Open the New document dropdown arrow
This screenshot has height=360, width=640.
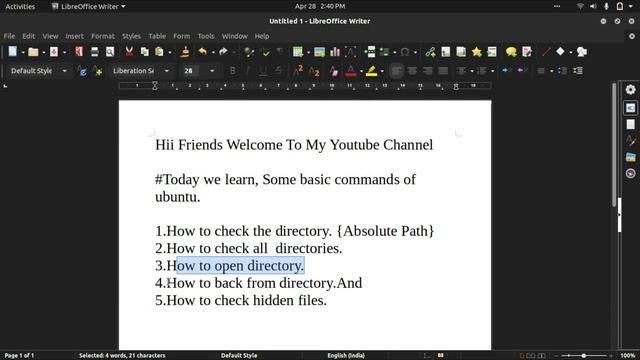click(23, 52)
